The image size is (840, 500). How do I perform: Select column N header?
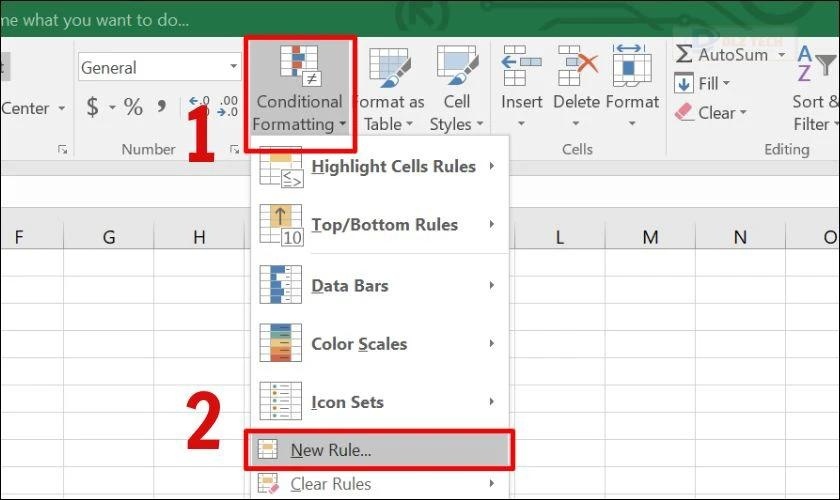click(740, 236)
